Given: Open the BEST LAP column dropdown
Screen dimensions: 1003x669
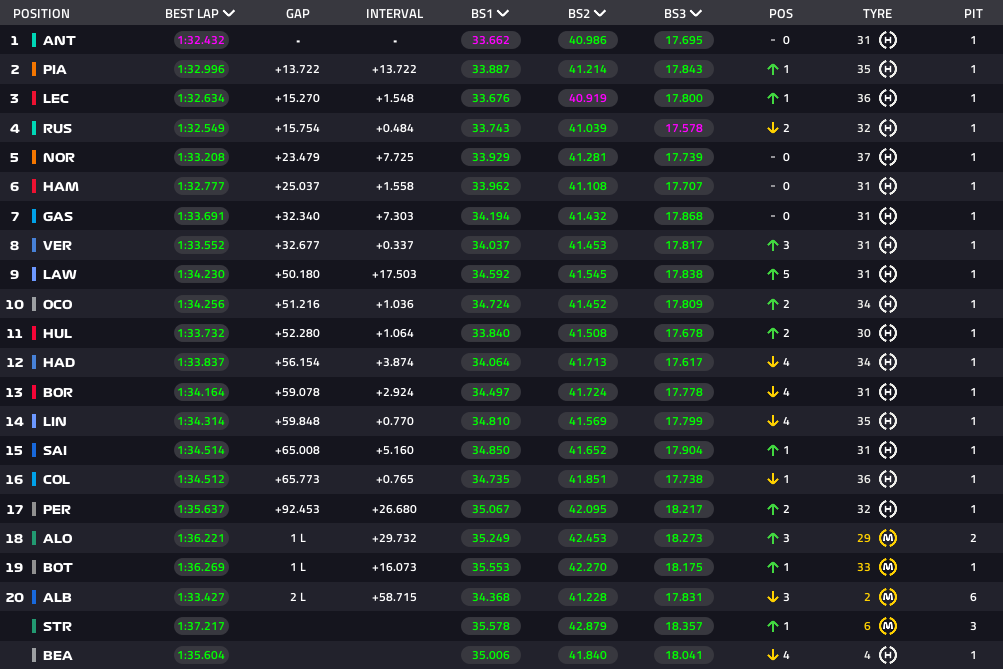Looking at the screenshot, I should coord(230,14).
